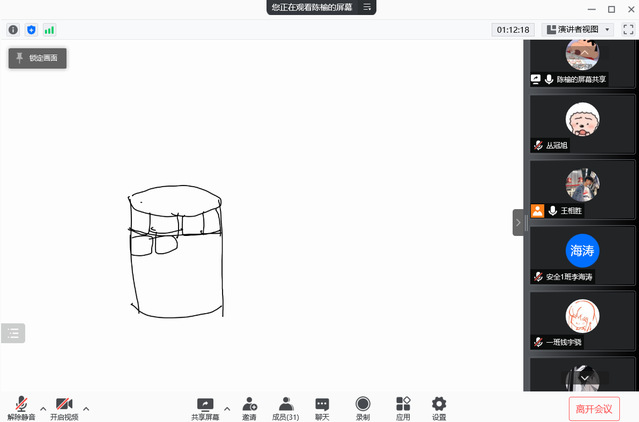Collapse the participant video sidebar
Image resolution: width=639 pixels, height=422 pixels.
518,222
